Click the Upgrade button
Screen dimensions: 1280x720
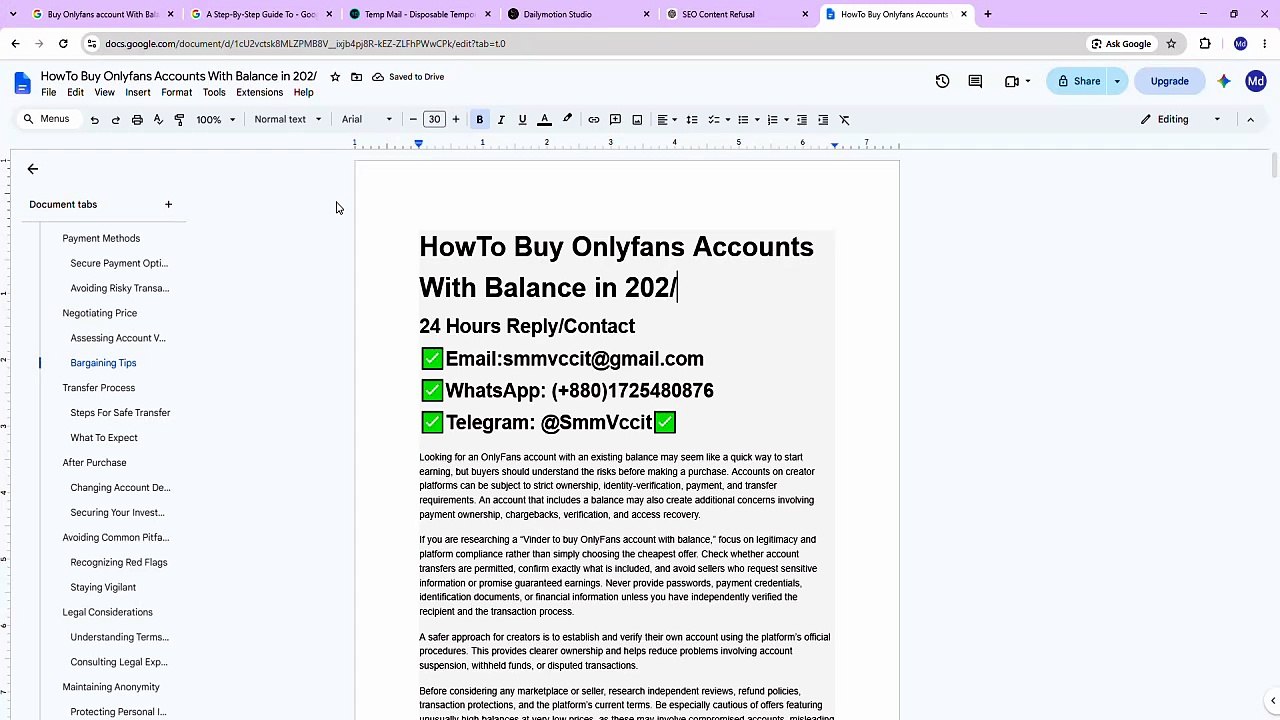click(x=1169, y=81)
